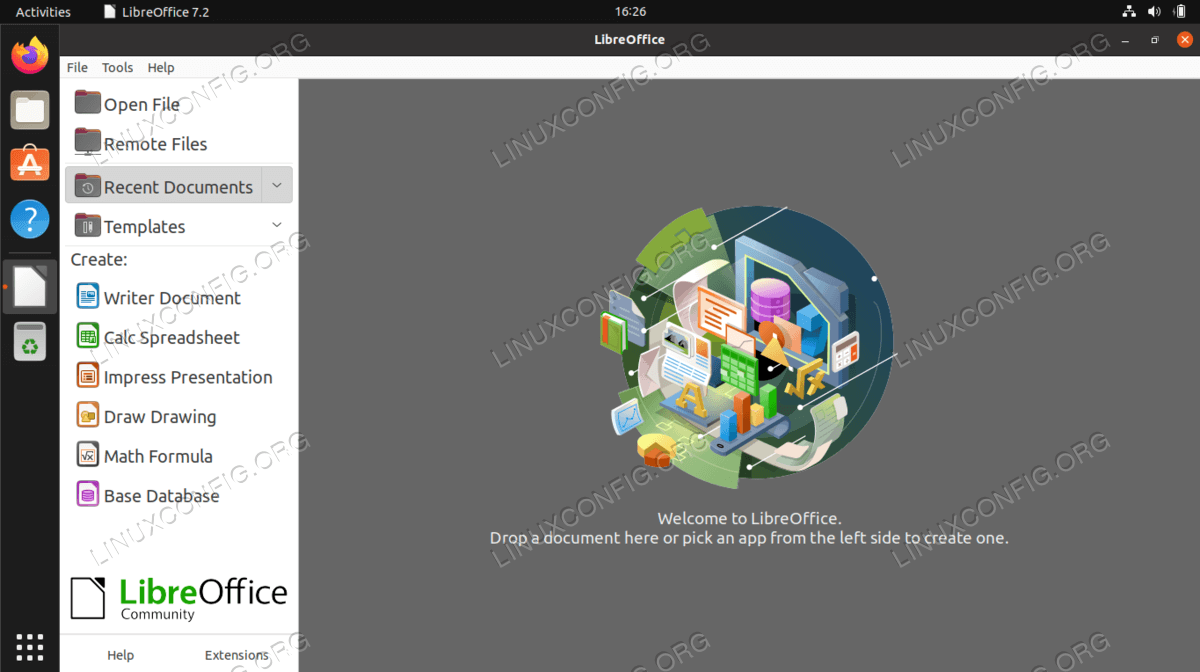Open the LibreOffice 7.2 app menu in top bar
Viewport: 1200px width, 672px height.
click(157, 12)
